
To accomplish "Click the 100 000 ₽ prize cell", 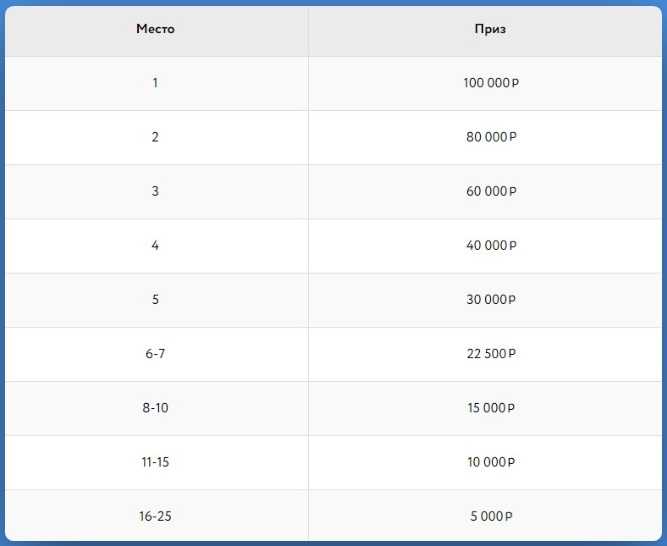I will [490, 83].
